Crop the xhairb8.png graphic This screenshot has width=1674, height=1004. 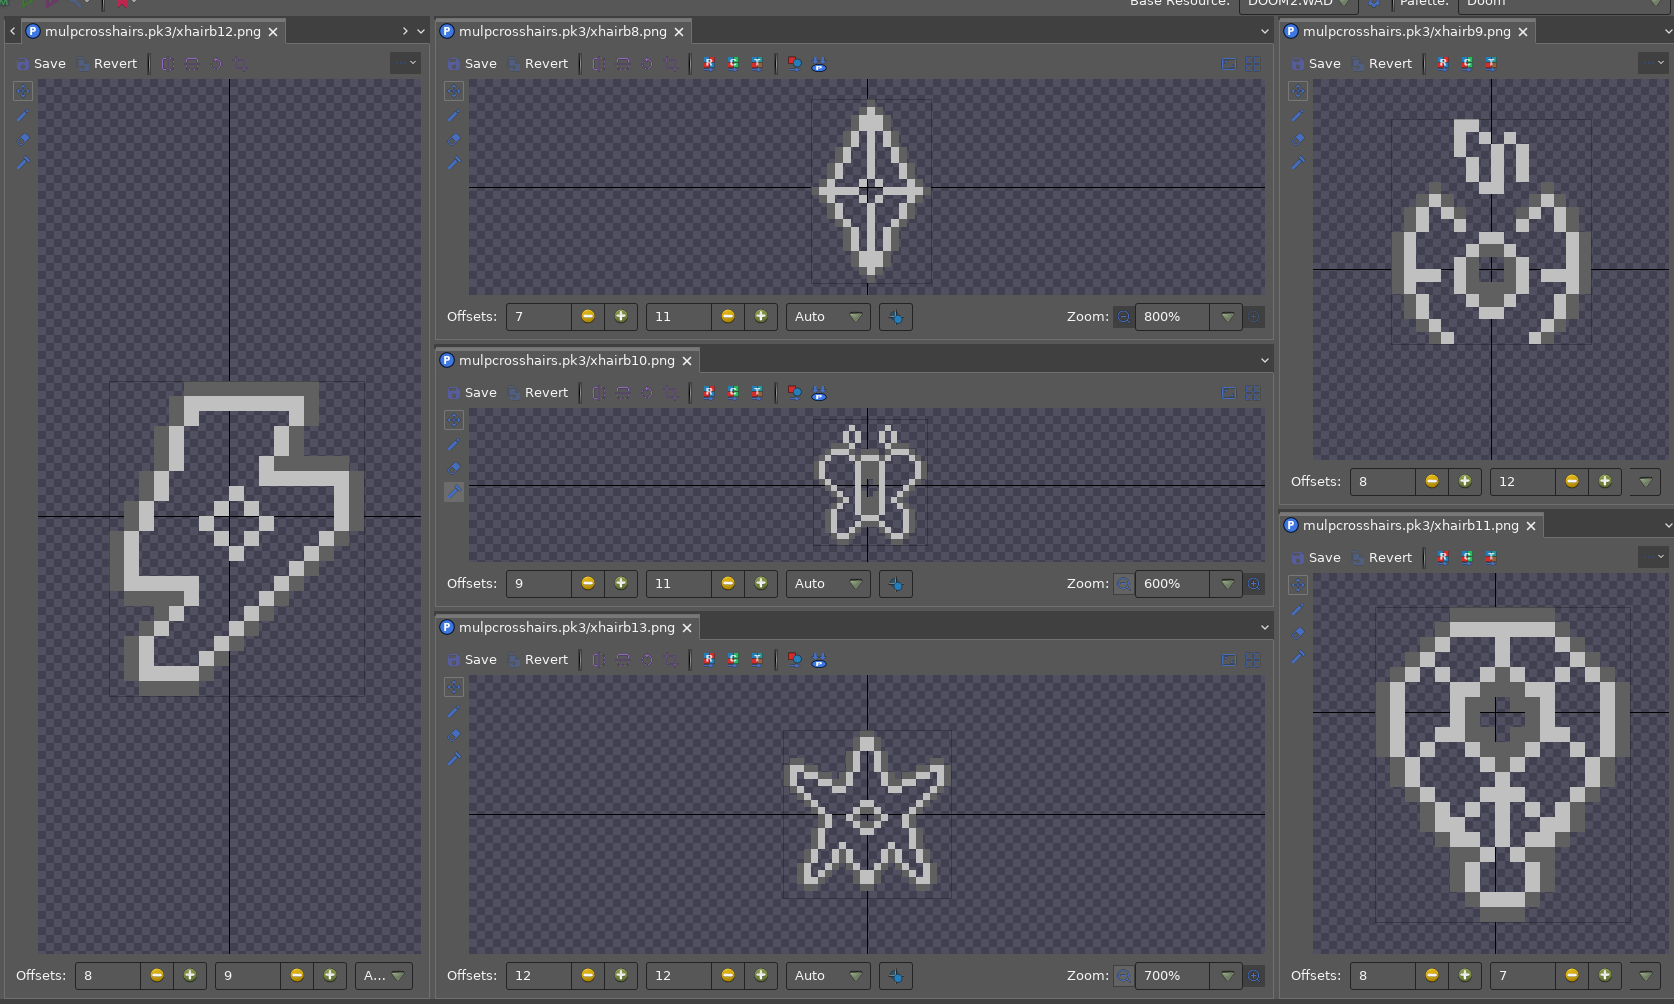(671, 64)
